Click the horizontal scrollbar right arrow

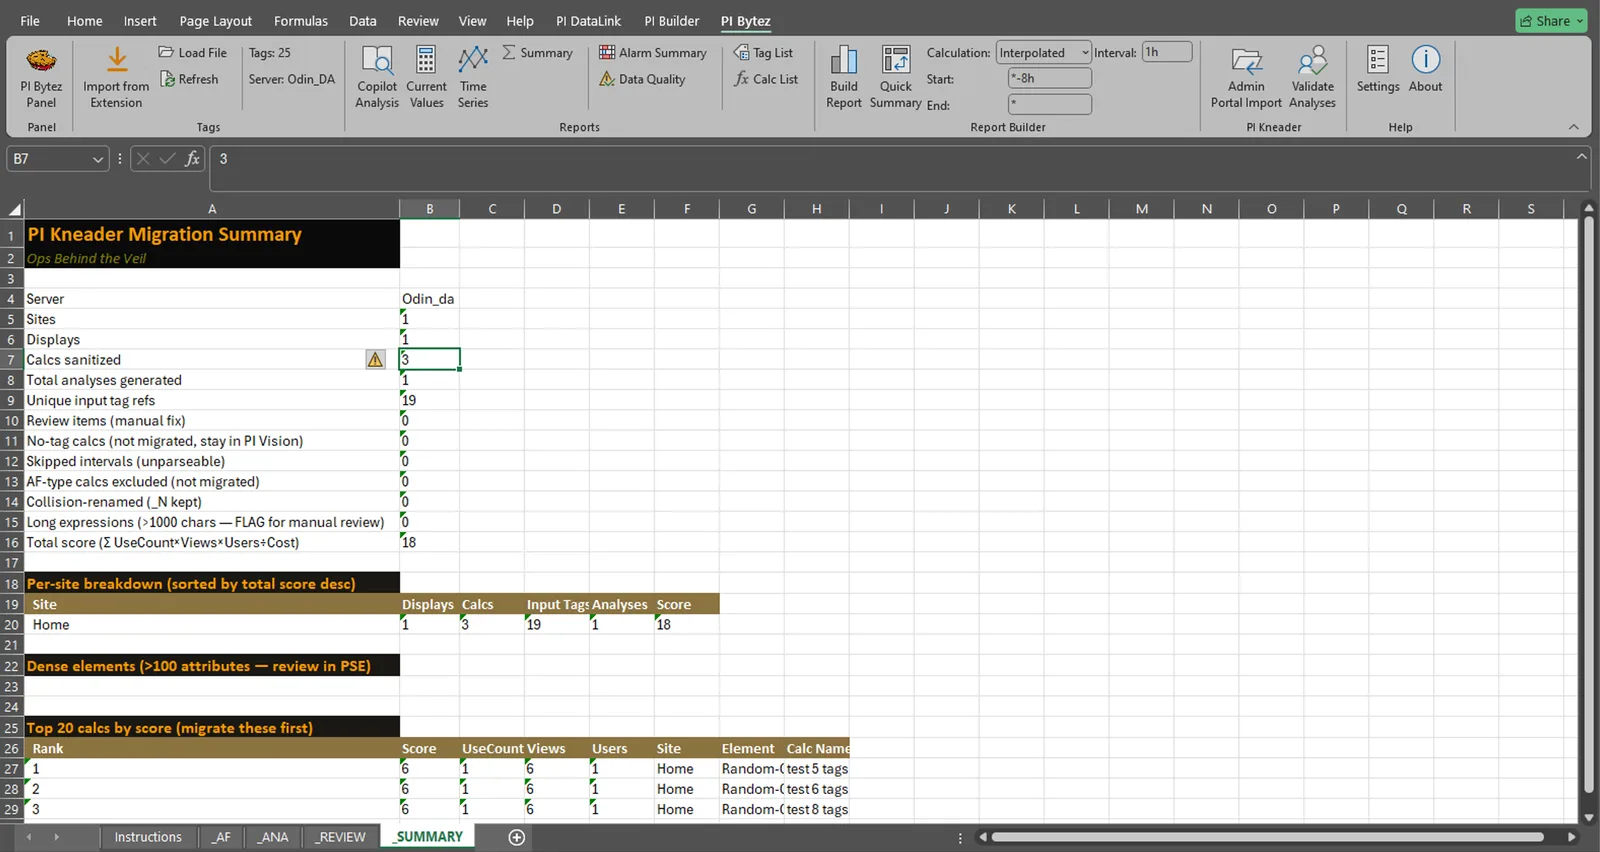pos(1572,837)
